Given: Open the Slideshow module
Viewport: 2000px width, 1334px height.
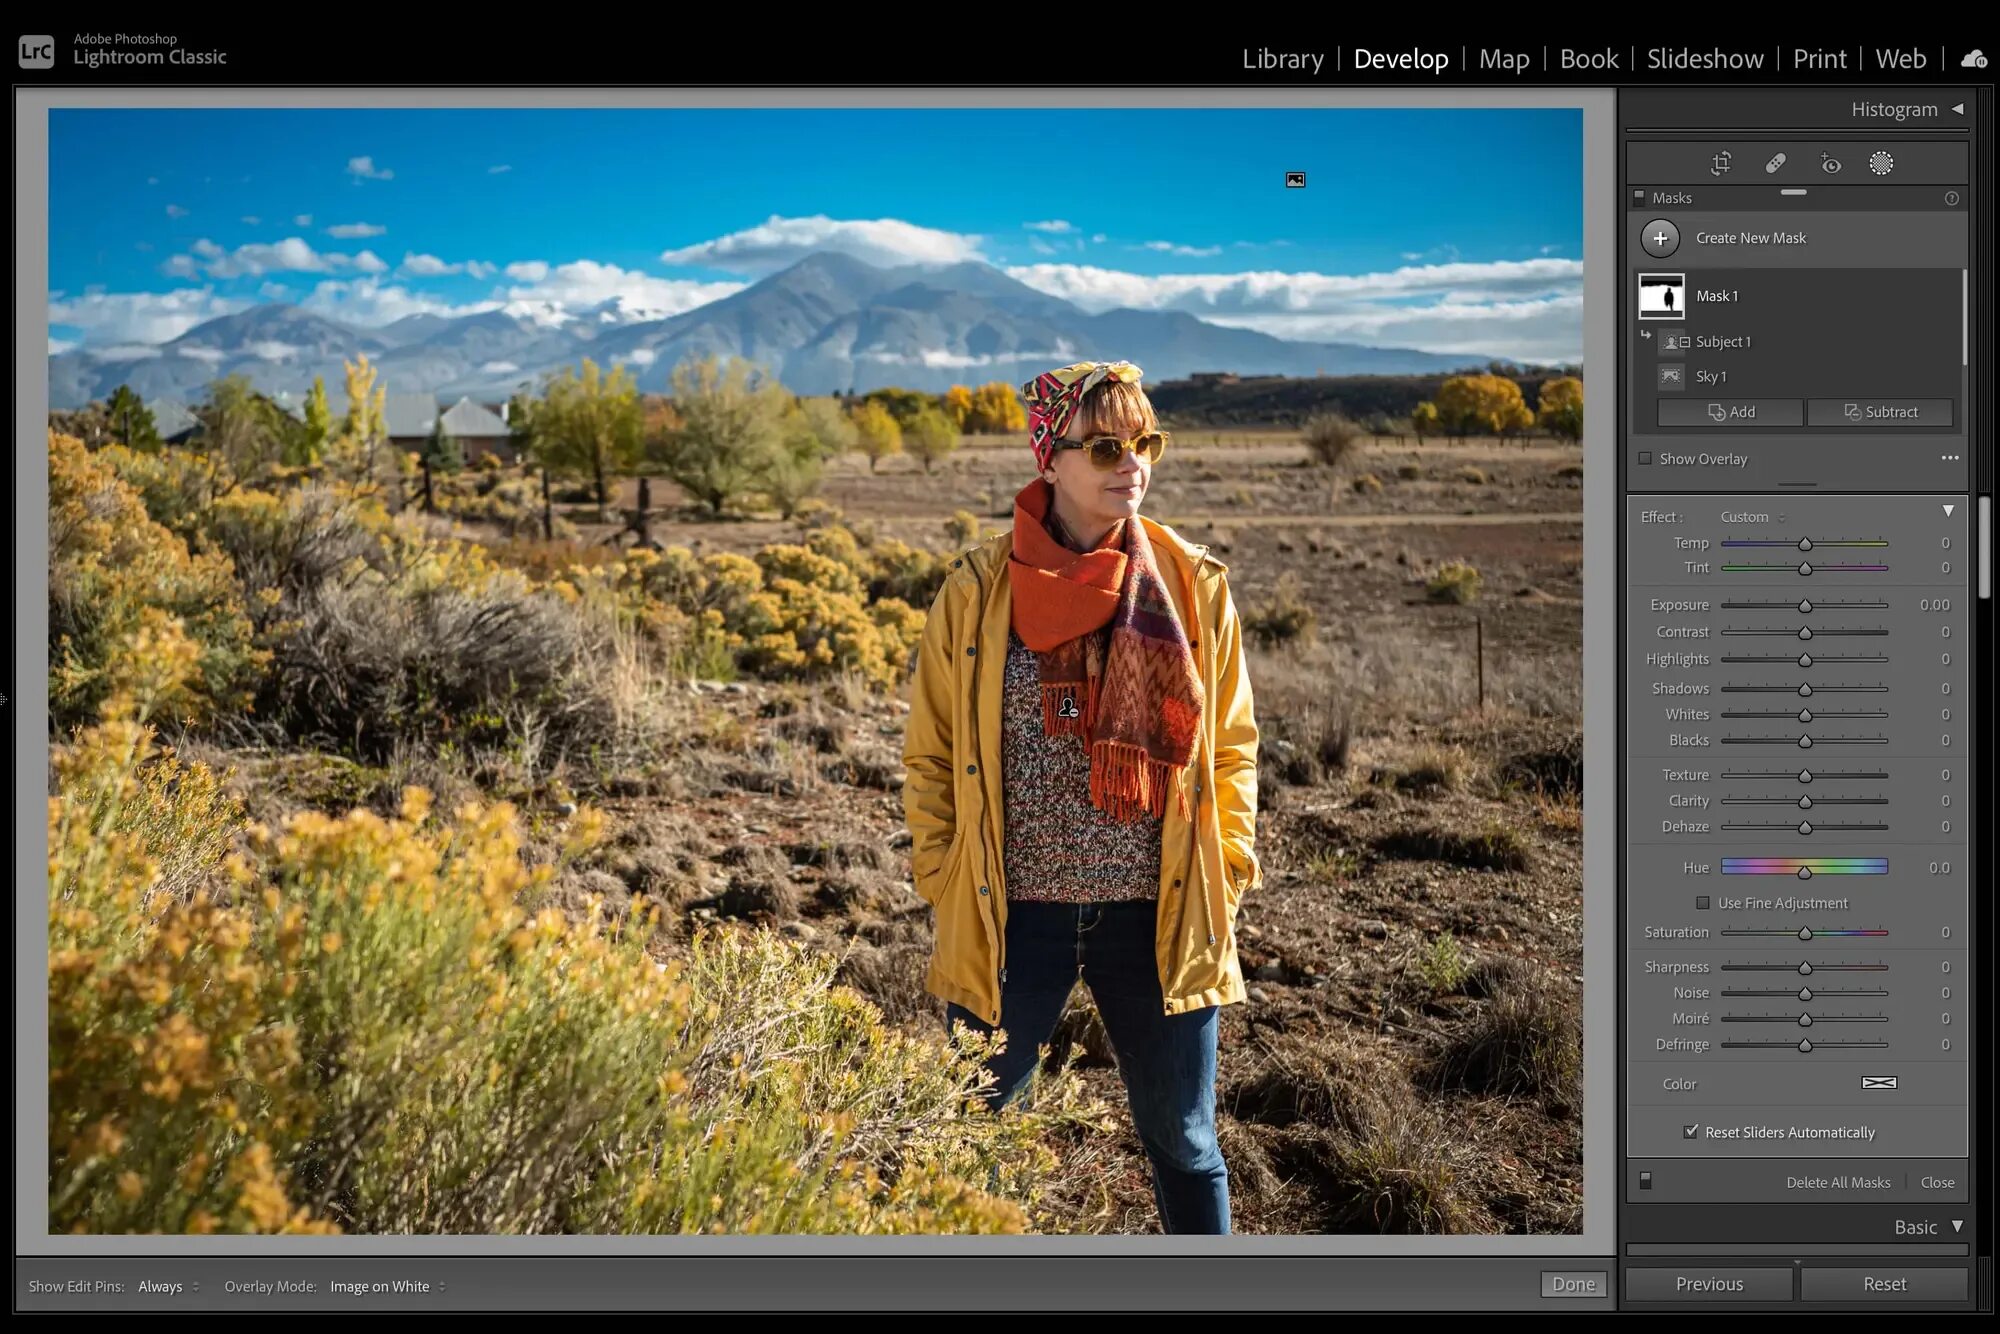Looking at the screenshot, I should (x=1705, y=58).
